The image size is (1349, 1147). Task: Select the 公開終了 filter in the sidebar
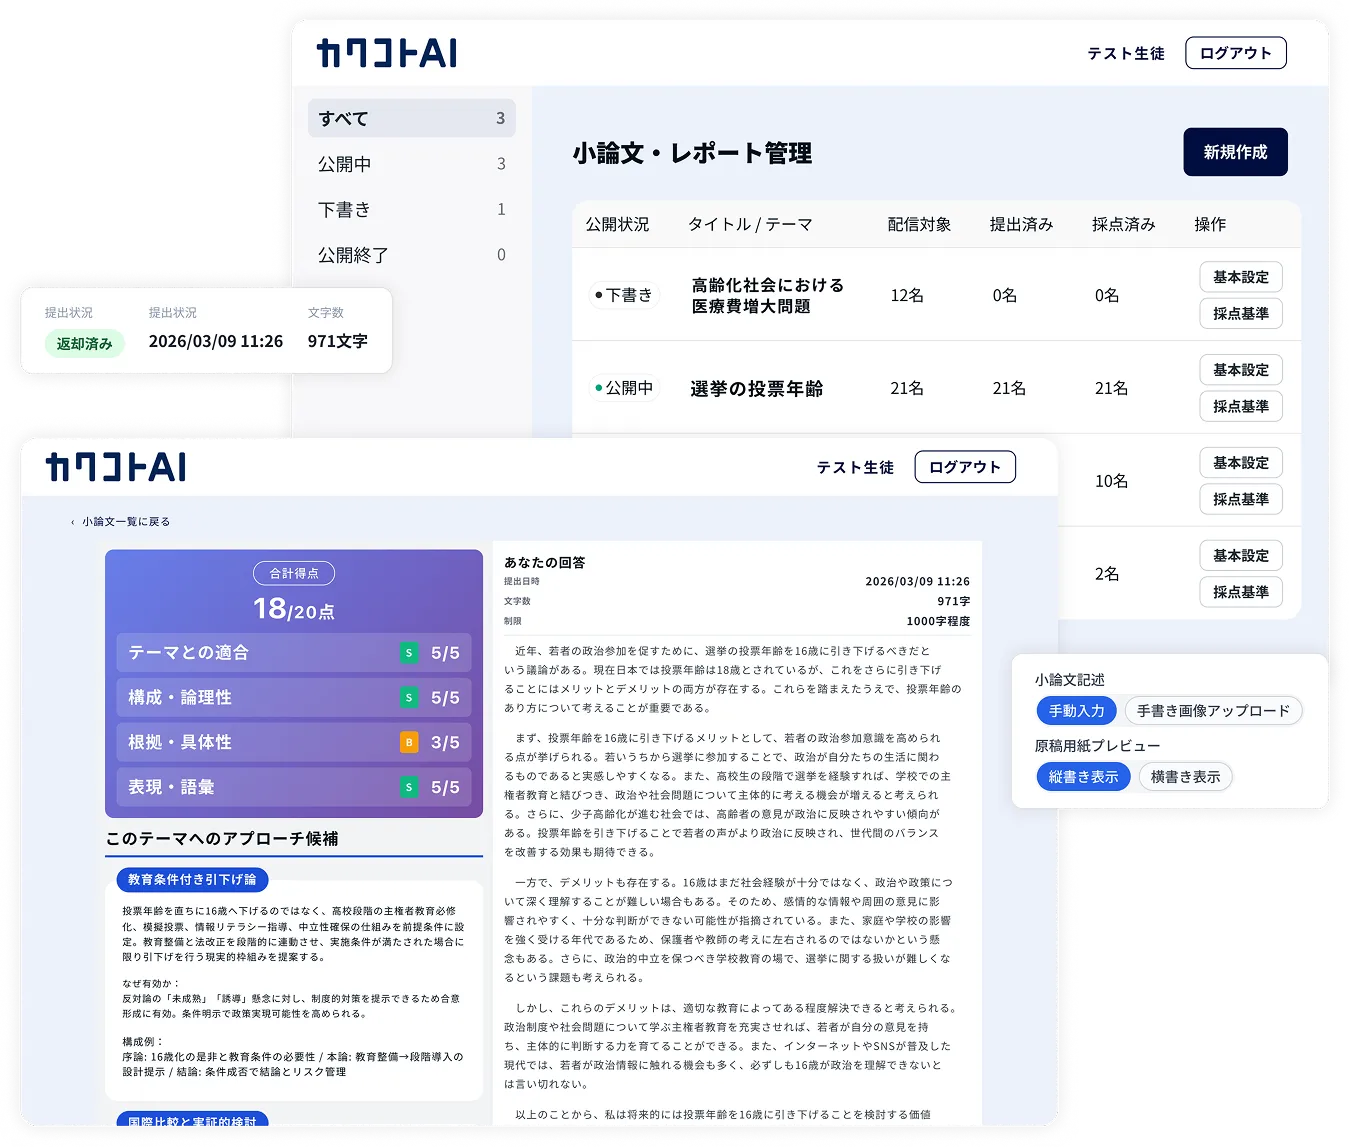(x=412, y=255)
